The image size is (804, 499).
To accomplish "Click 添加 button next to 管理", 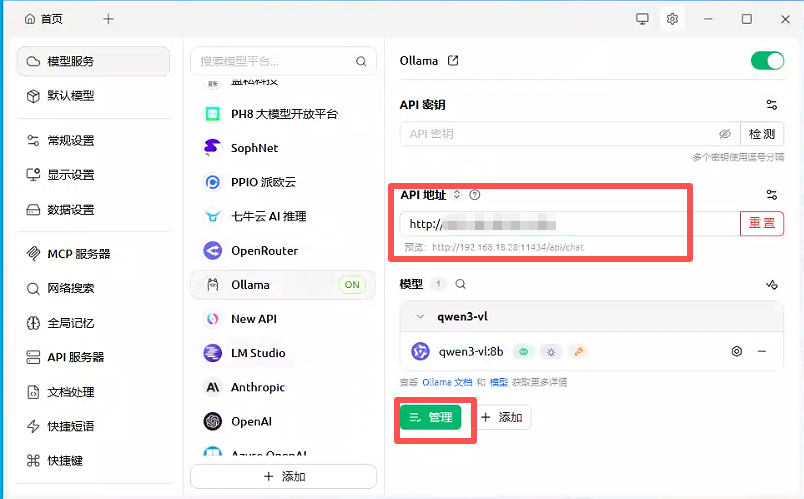I will coord(502,417).
